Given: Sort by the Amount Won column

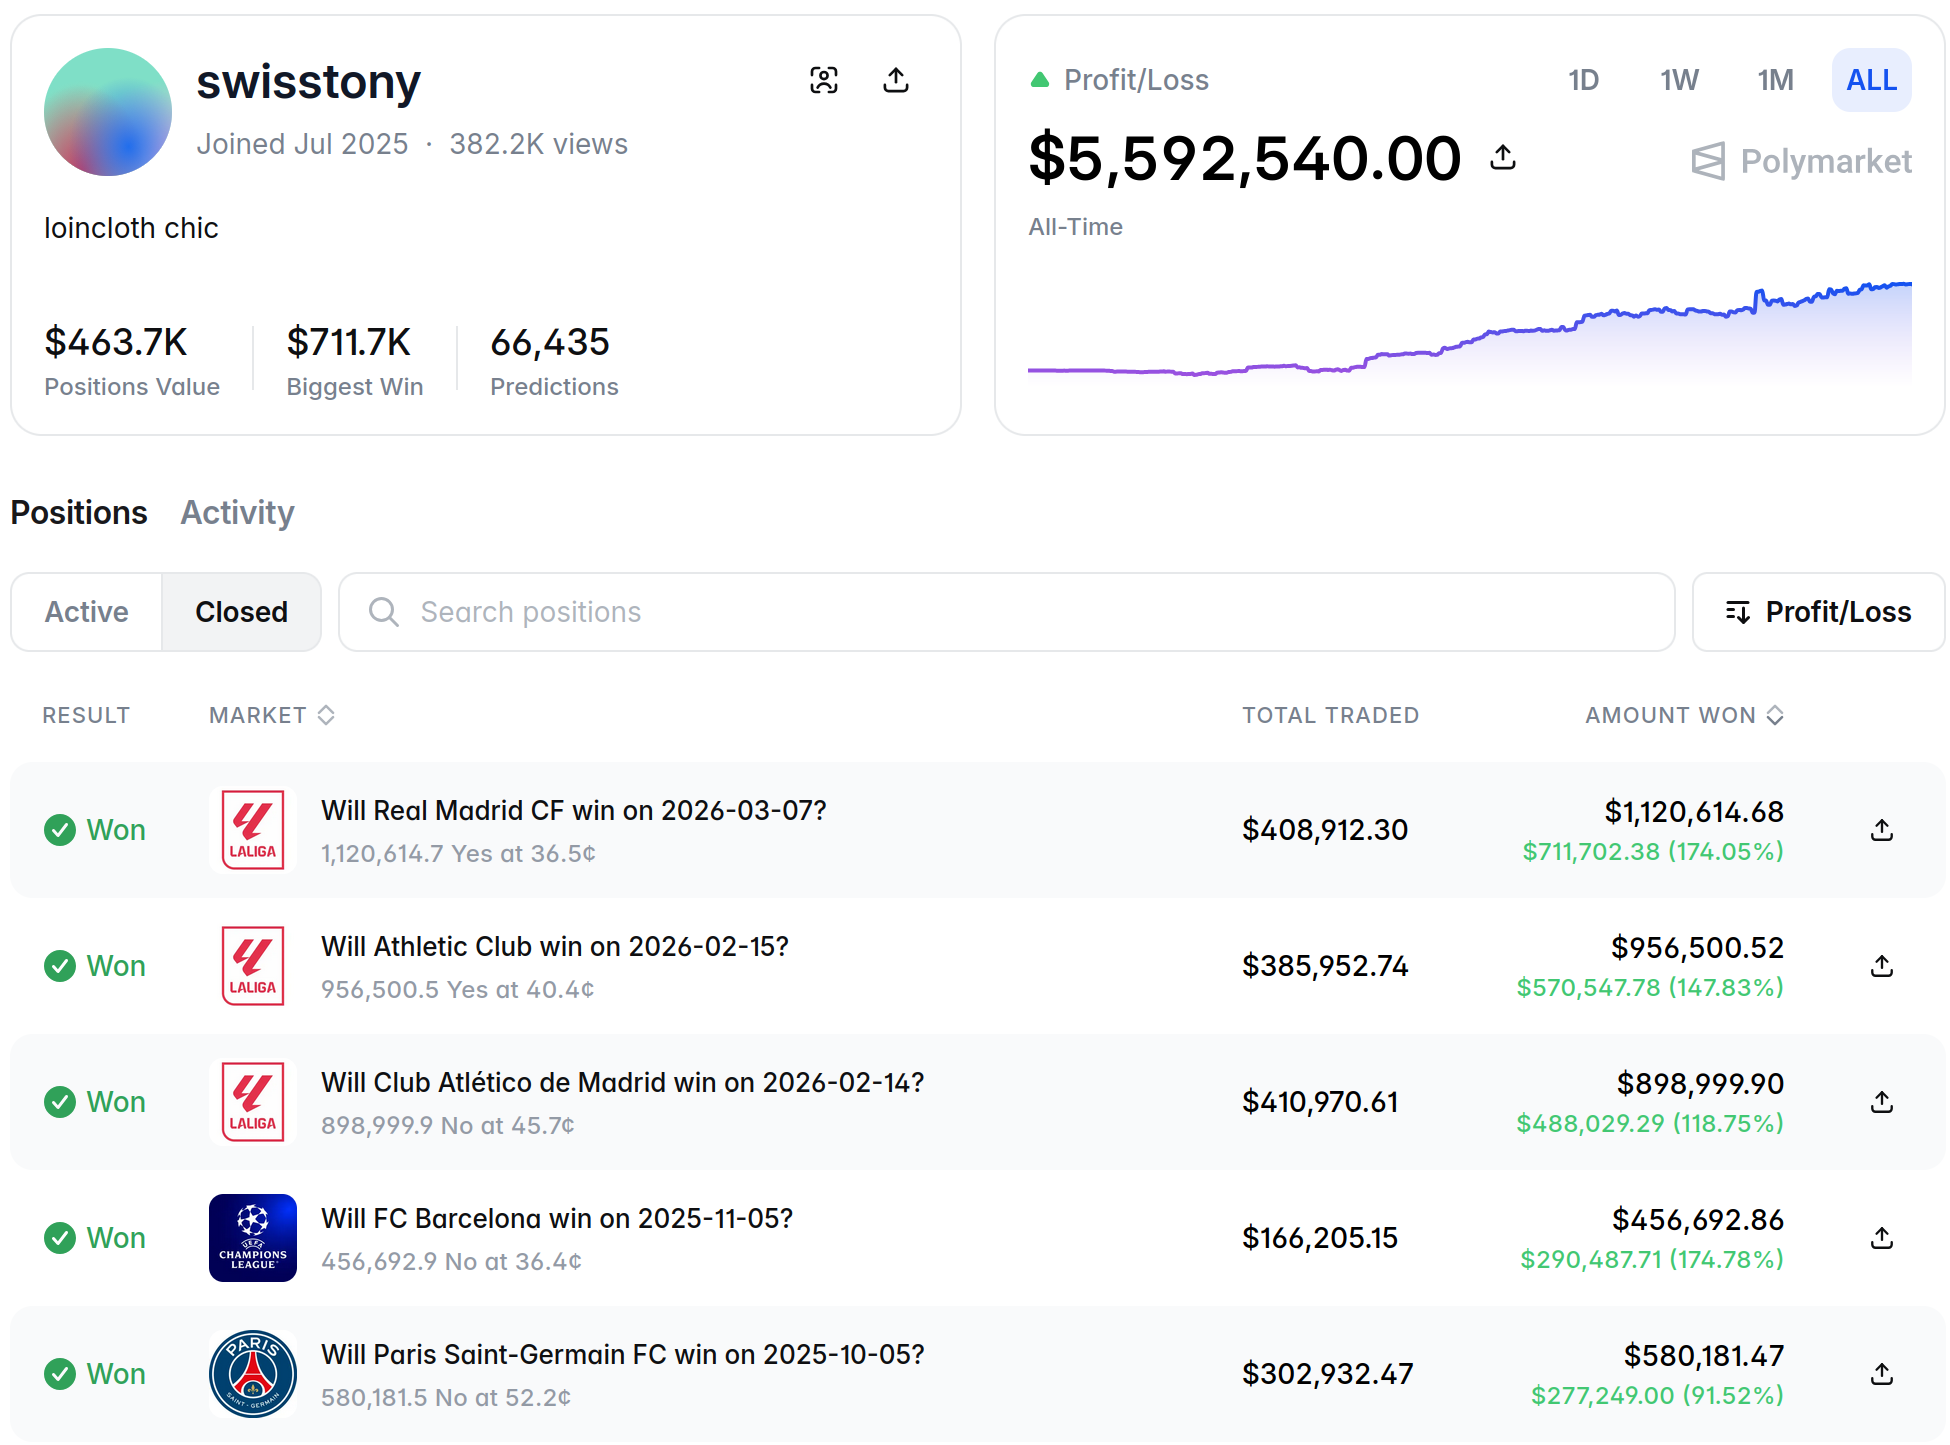Looking at the screenshot, I should tap(1684, 715).
